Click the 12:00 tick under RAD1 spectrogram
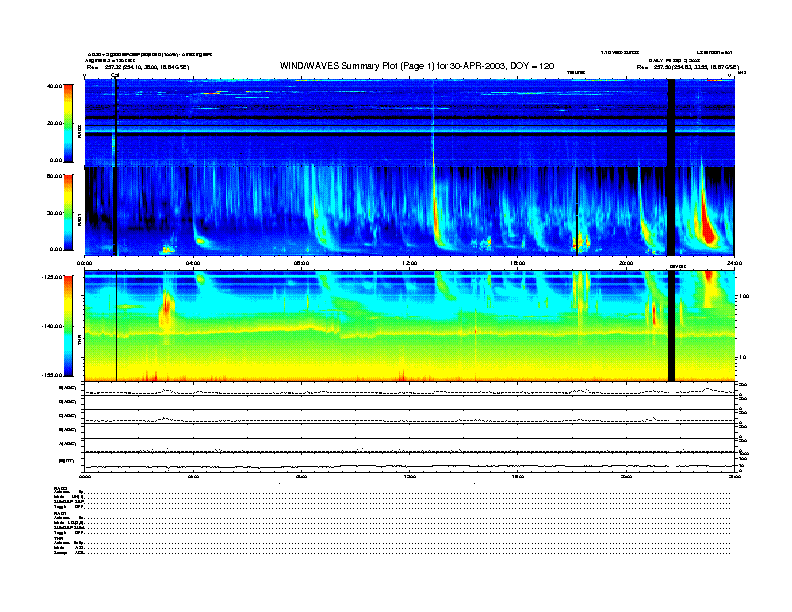The image size is (792, 612). [x=409, y=263]
